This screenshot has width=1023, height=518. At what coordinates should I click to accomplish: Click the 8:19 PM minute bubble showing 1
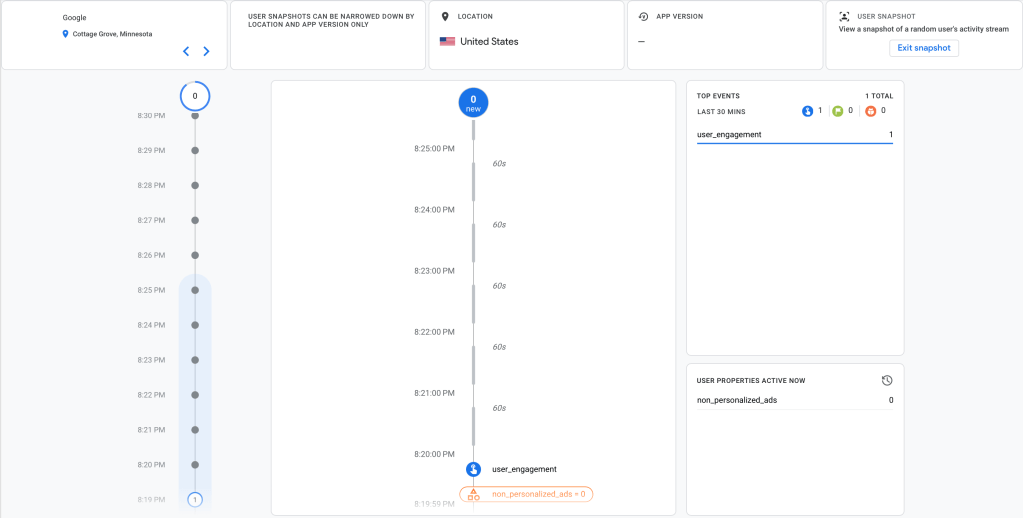click(x=195, y=499)
